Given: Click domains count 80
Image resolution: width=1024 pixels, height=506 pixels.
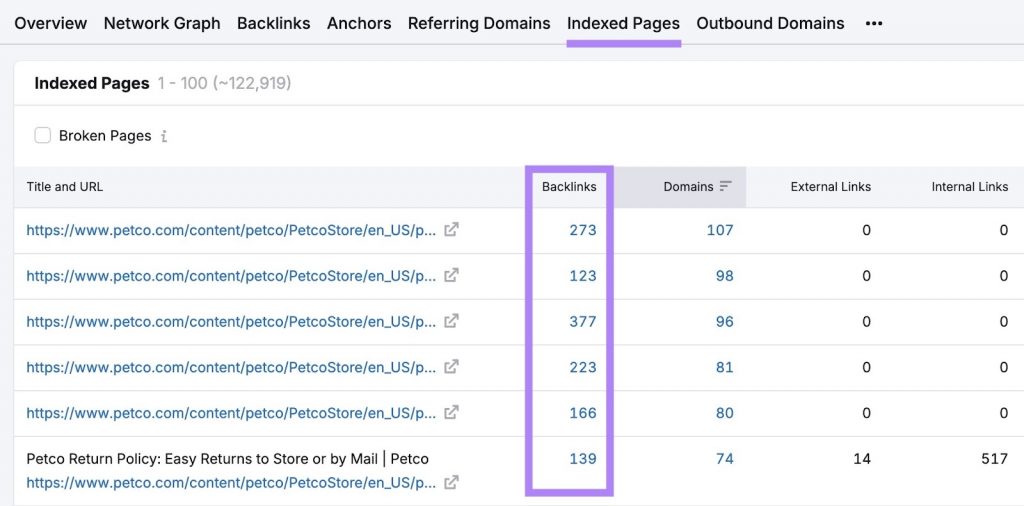Looking at the screenshot, I should [724, 413].
